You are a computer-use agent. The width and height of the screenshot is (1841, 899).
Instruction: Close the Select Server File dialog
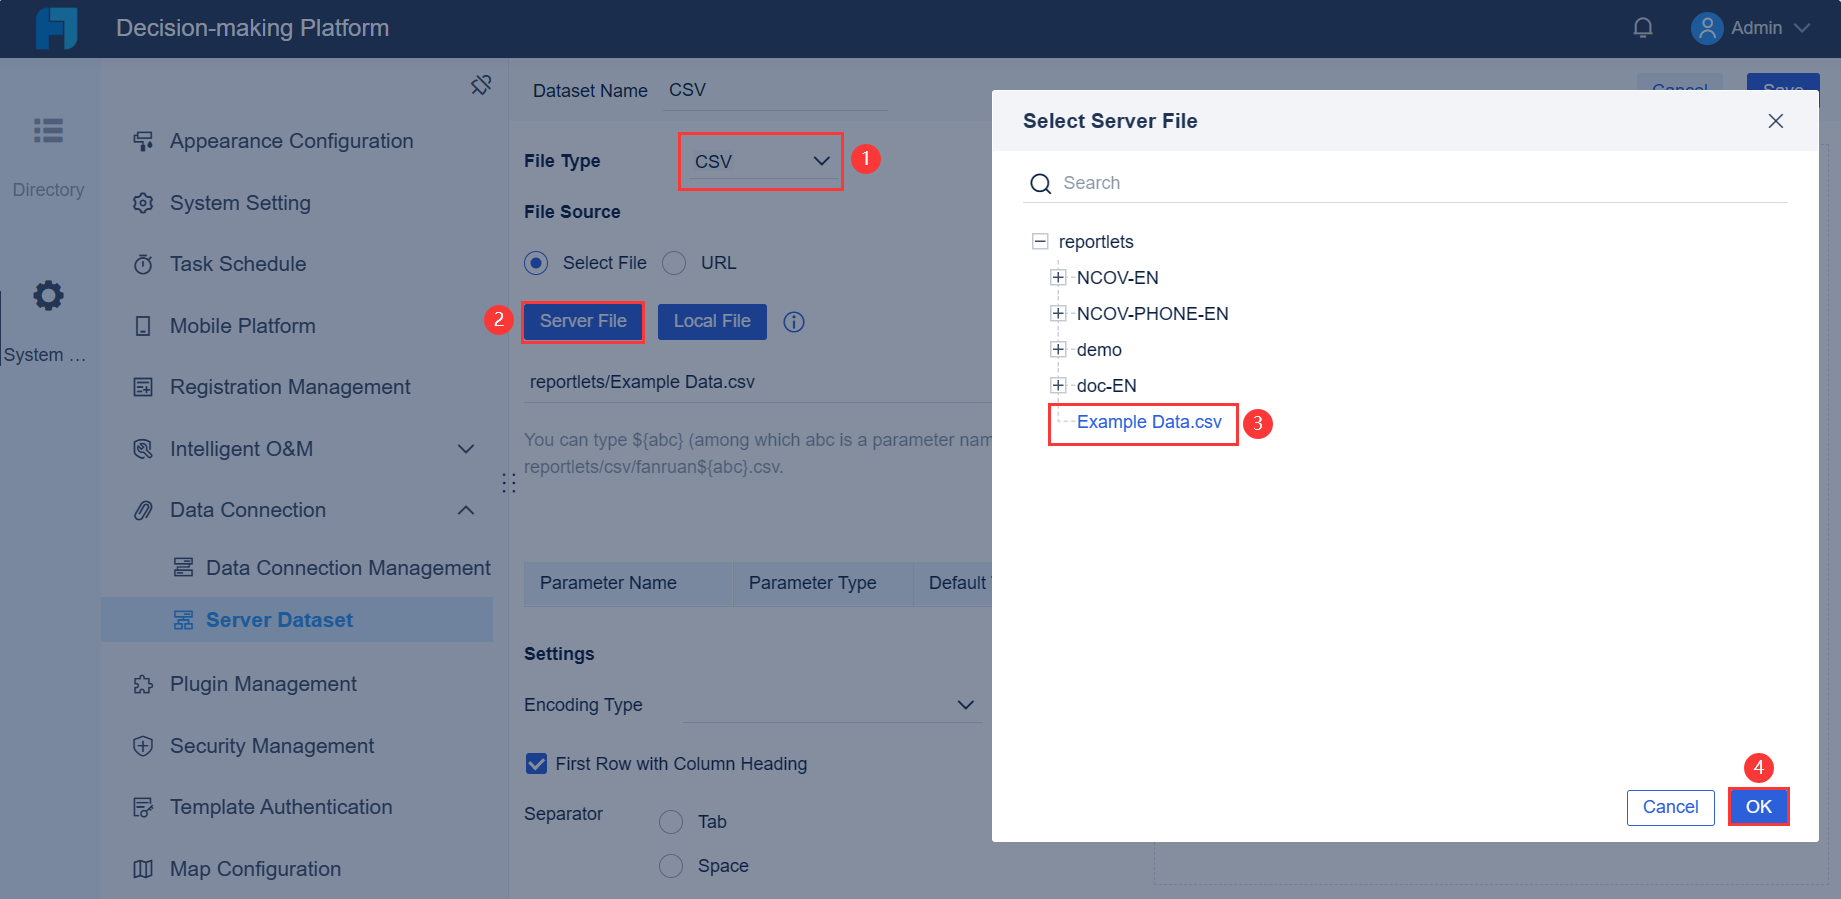point(1776,121)
